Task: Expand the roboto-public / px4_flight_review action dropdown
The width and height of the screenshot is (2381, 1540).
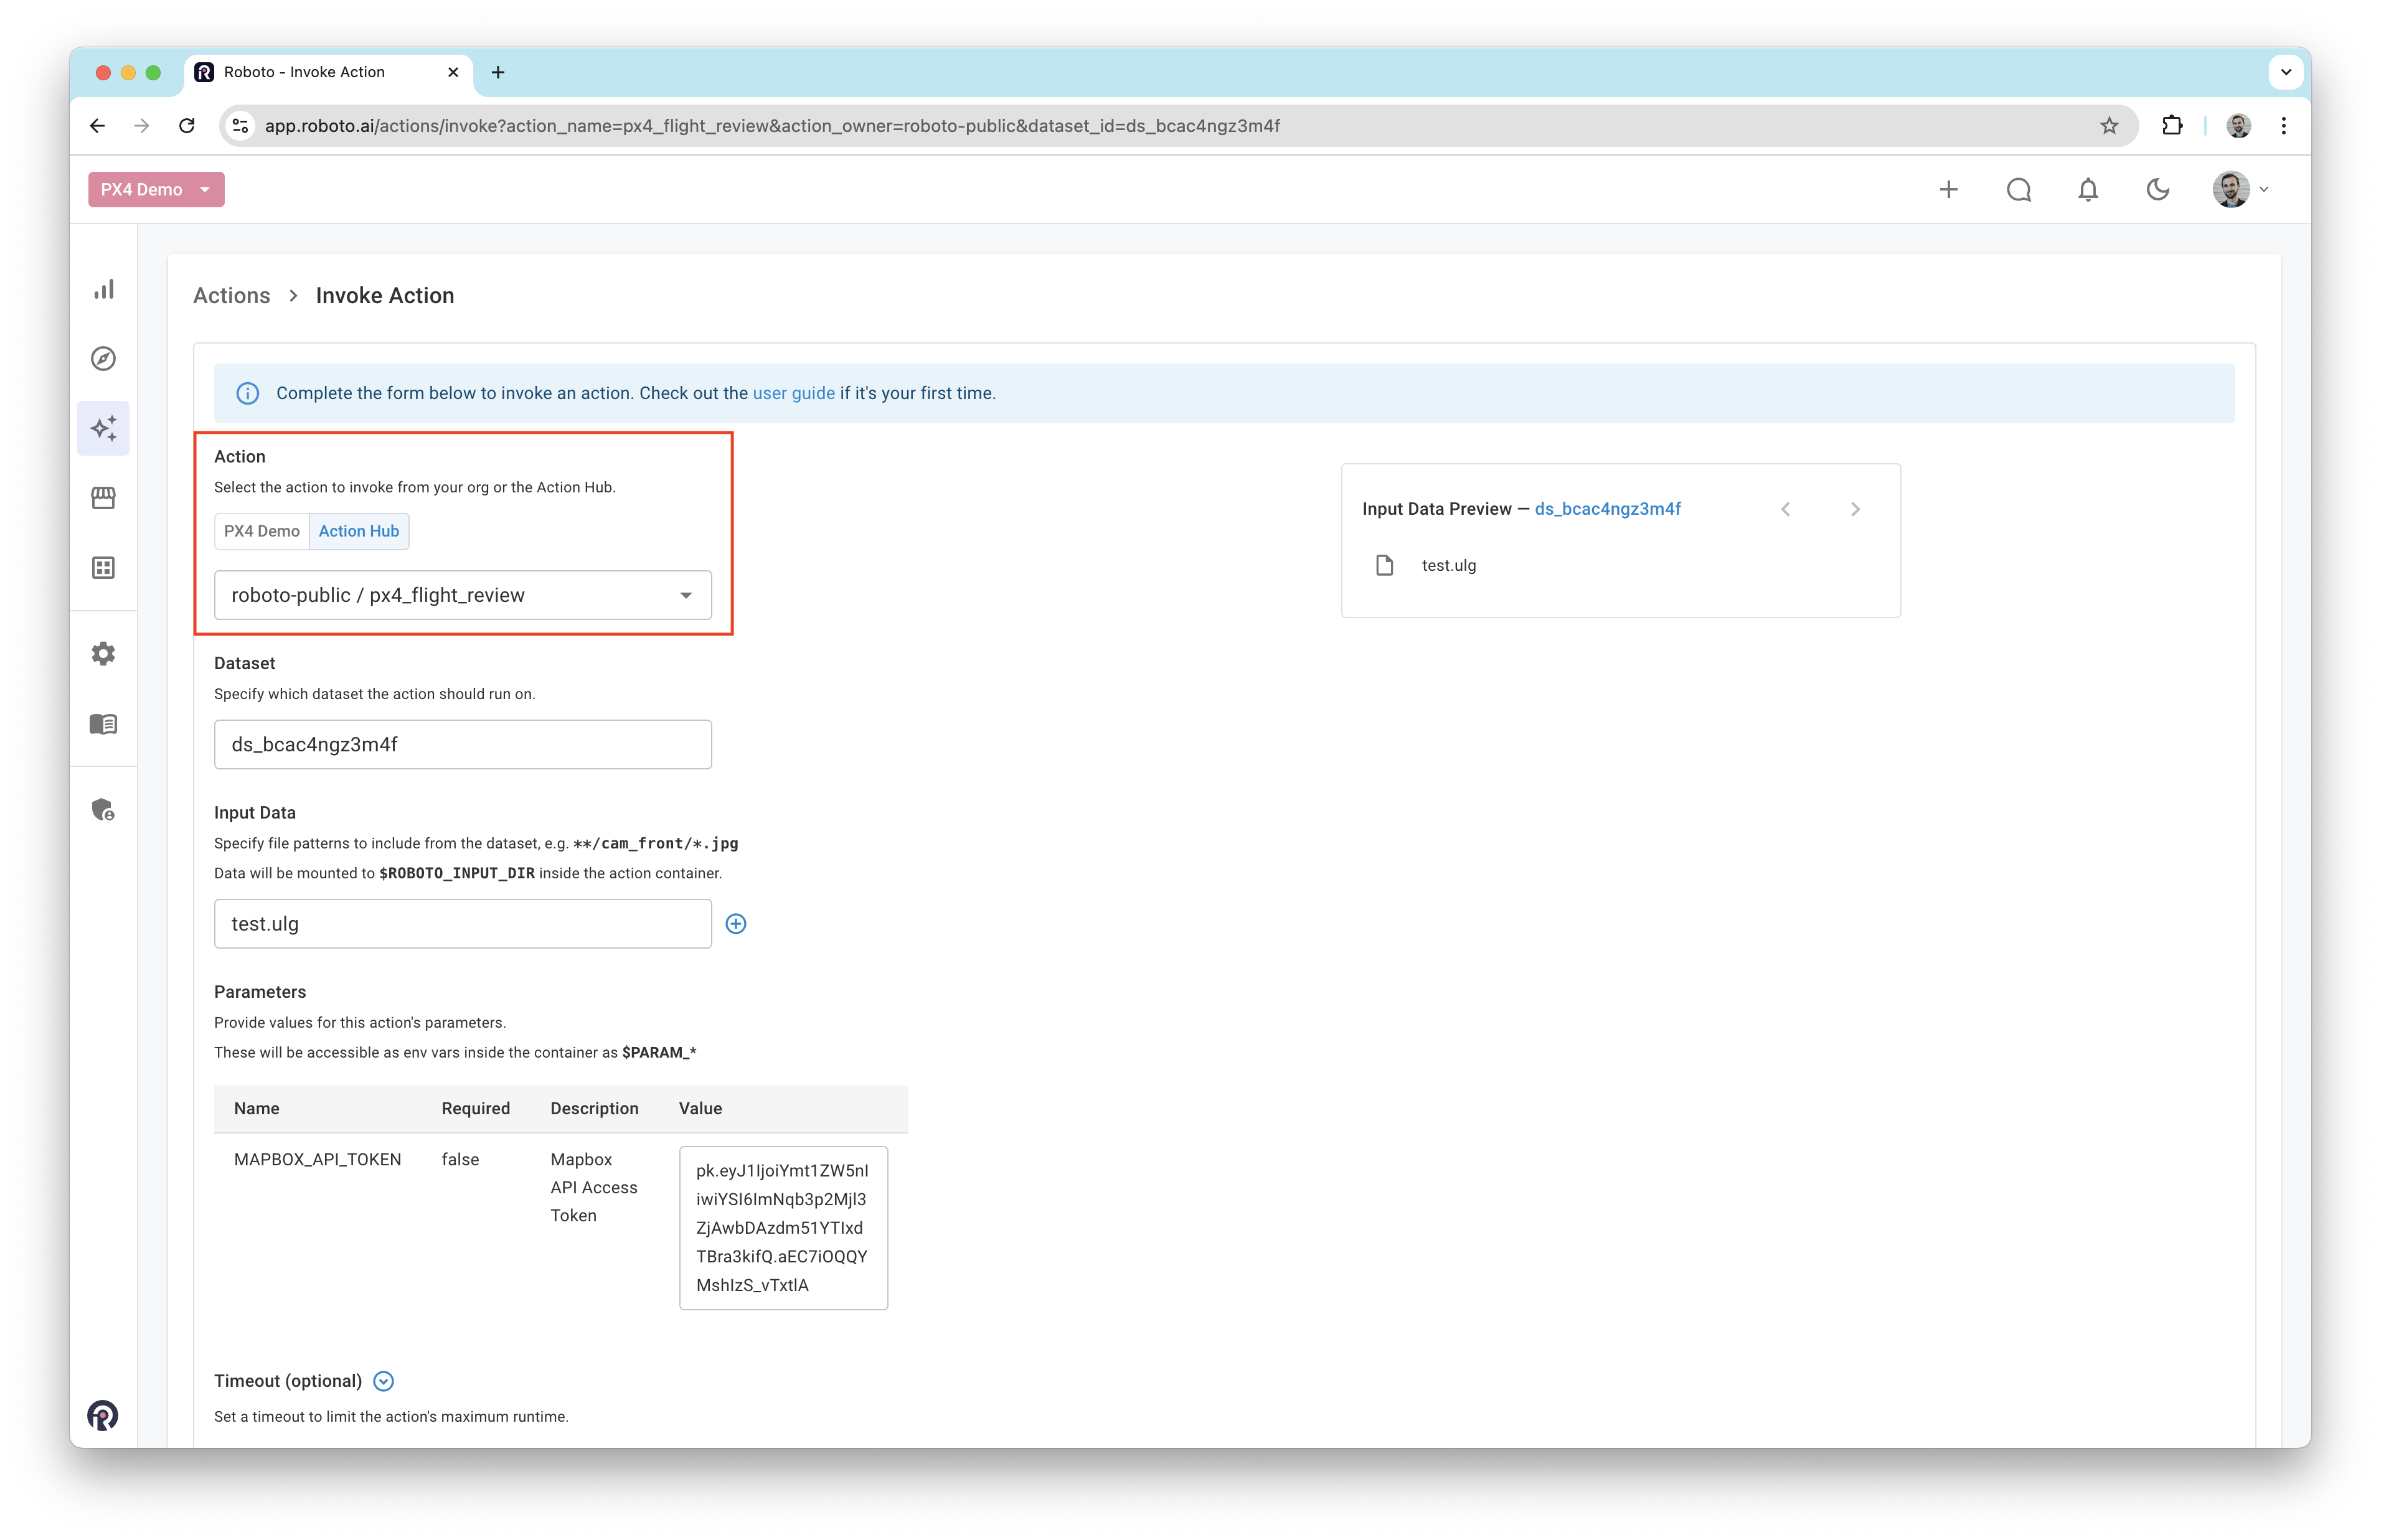Action: 463,595
